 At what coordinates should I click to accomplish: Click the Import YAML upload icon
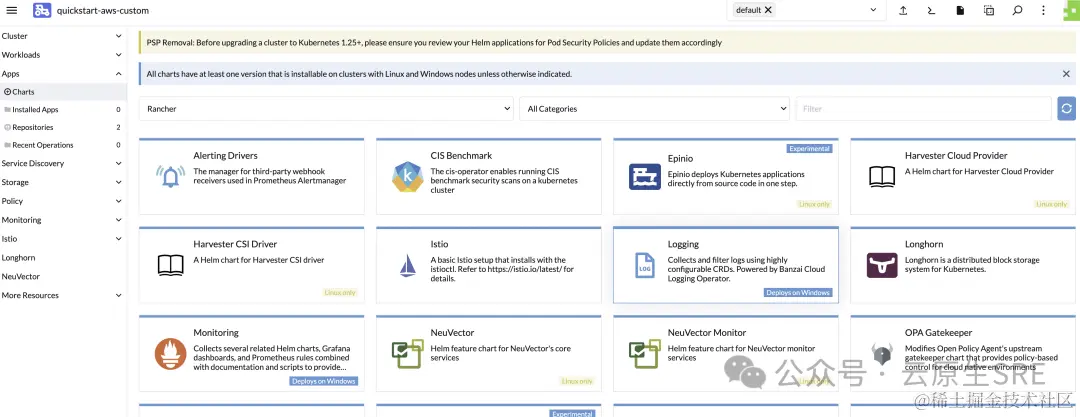pos(902,10)
